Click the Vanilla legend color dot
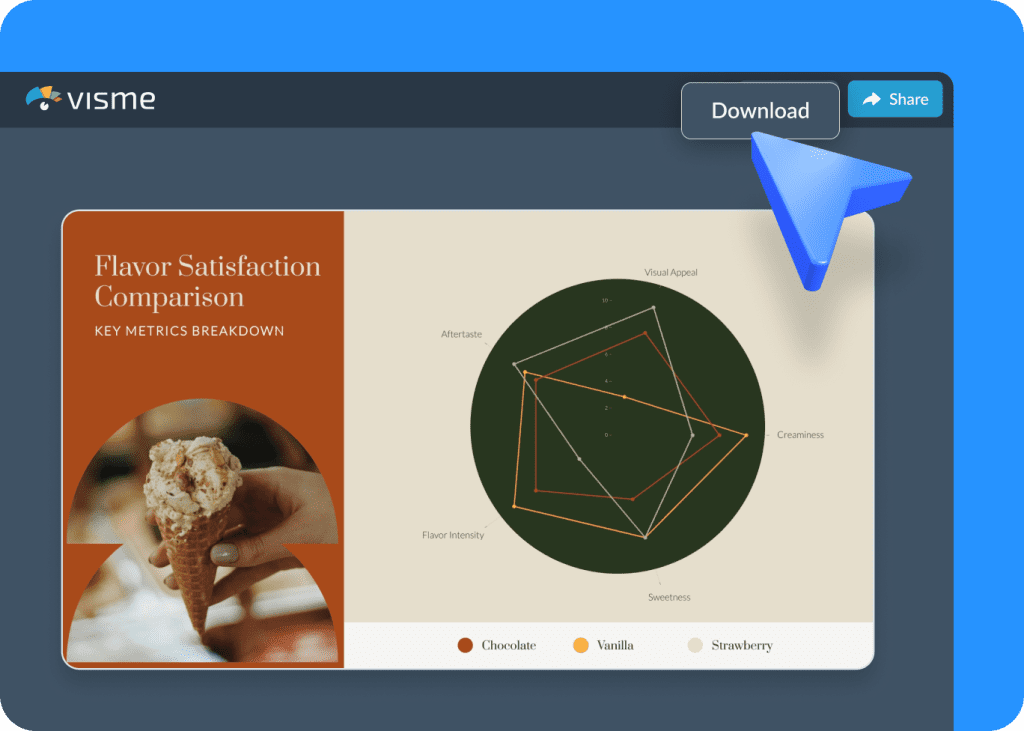This screenshot has height=731, width=1024. [580, 645]
